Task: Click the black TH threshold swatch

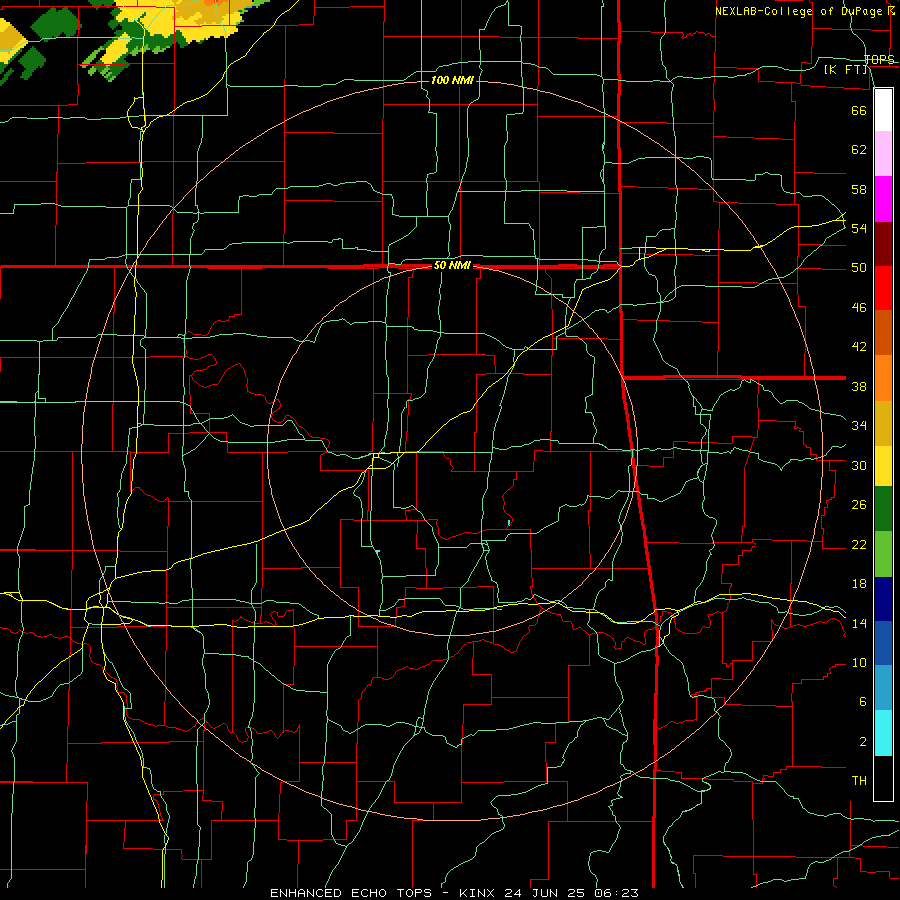Action: 883,778
